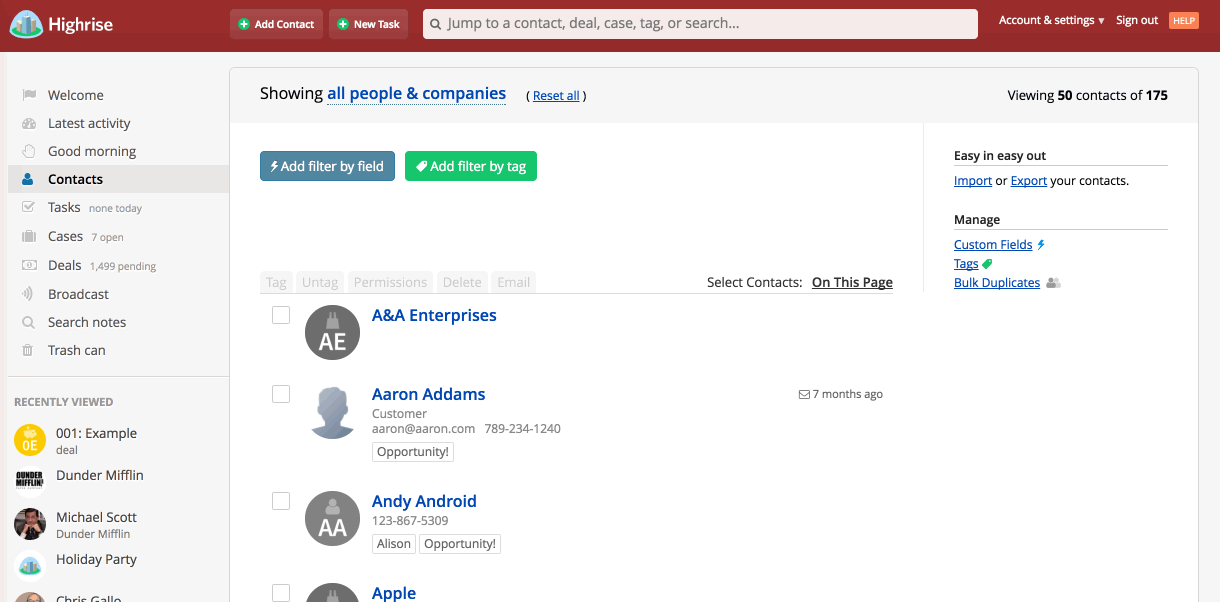Viewport: 1220px width, 602px height.
Task: Open the all people & companies filter
Action: click(x=416, y=93)
